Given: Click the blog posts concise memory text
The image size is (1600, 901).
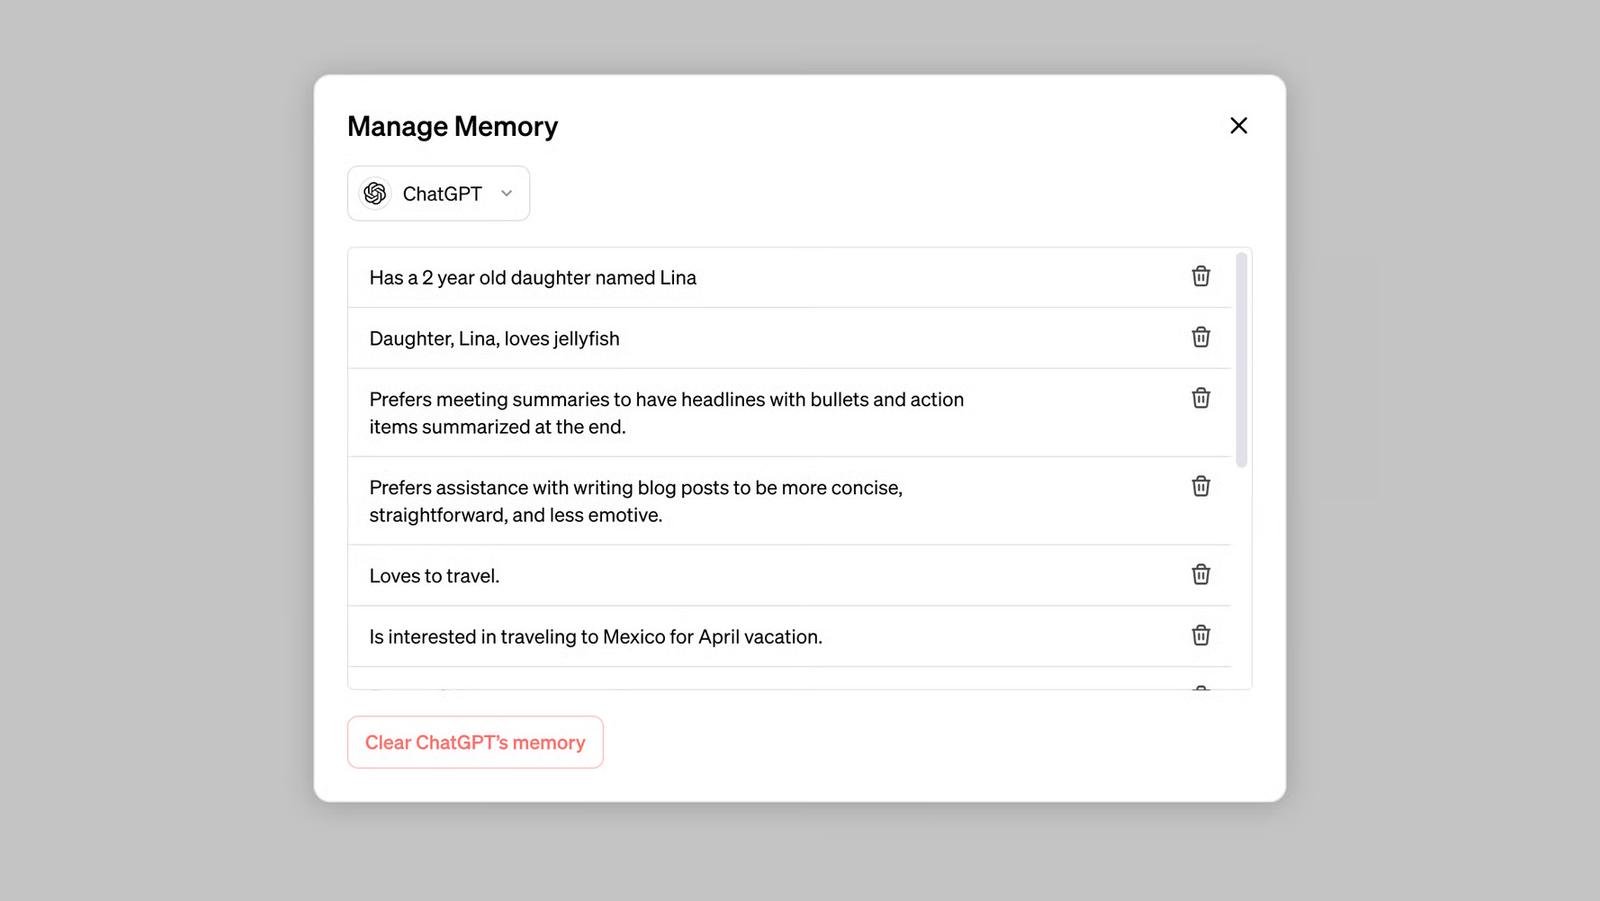Looking at the screenshot, I should tap(636, 501).
